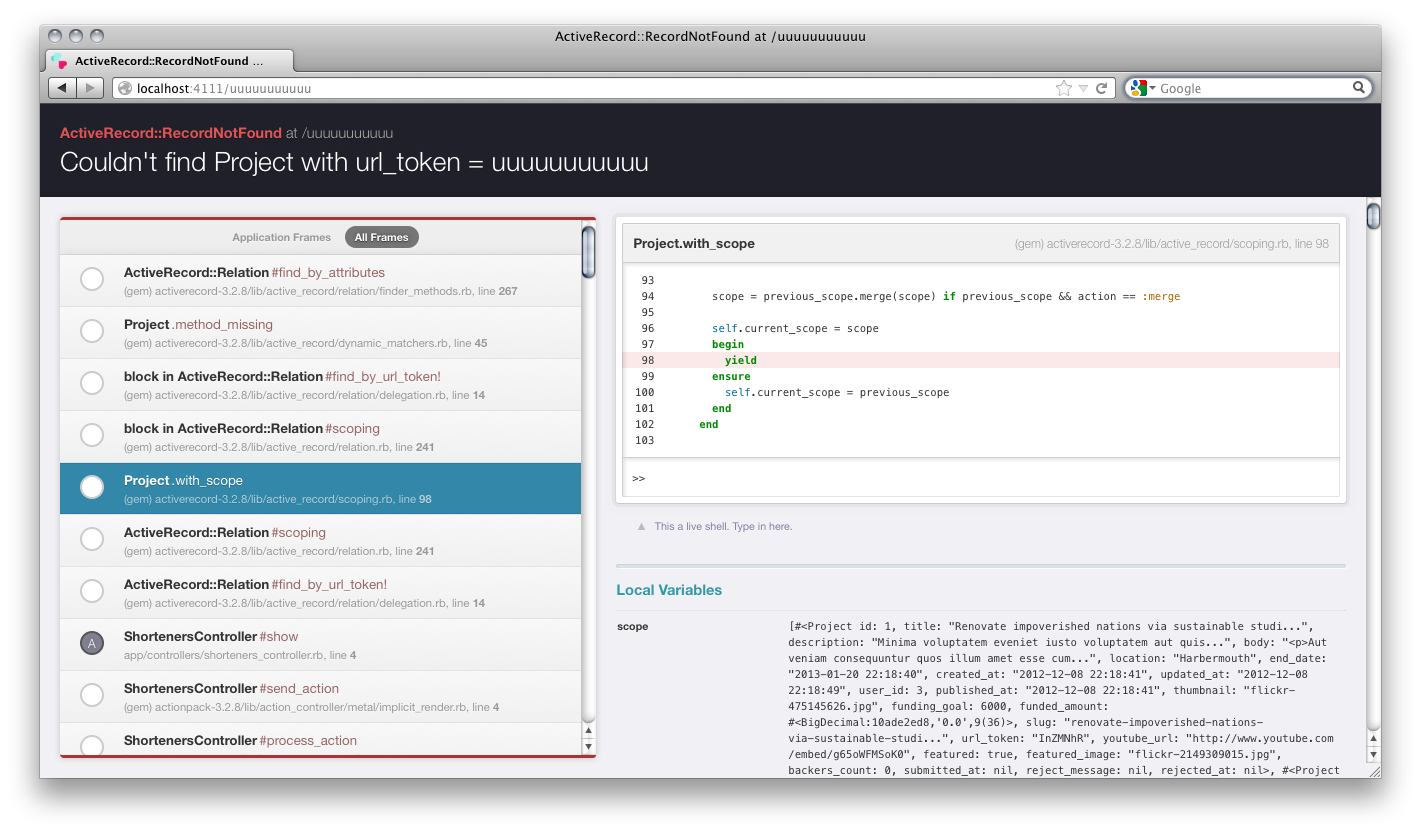Go forward with the browser forward arrow
Image resolution: width=1421 pixels, height=833 pixels.
[x=90, y=88]
